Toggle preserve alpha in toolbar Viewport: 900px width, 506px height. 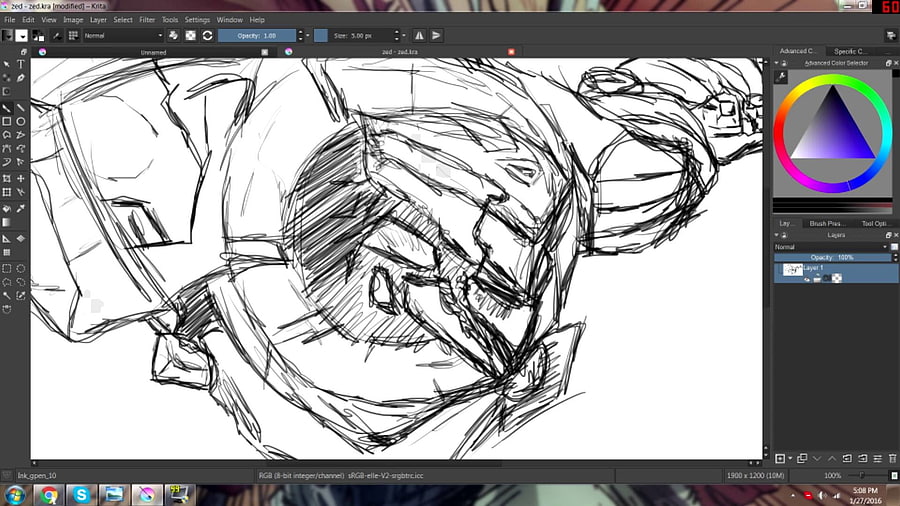coord(191,36)
